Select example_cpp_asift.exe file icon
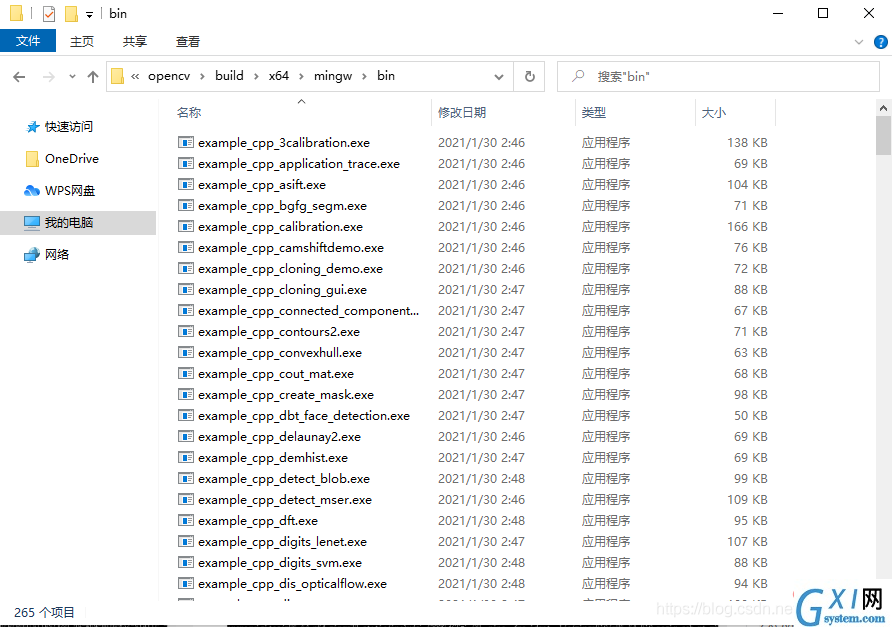Image resolution: width=892 pixels, height=627 pixels. (185, 184)
